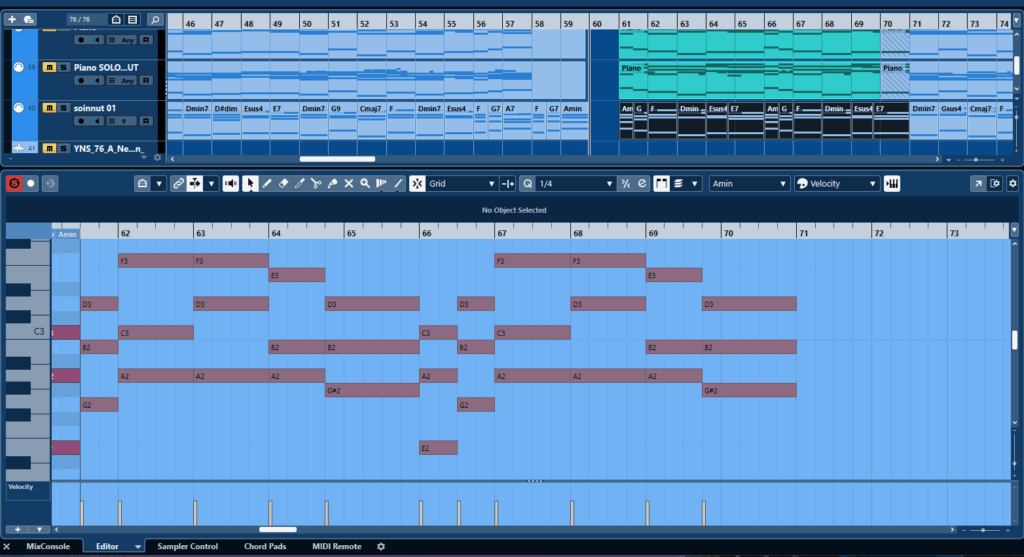Select the Erase tool

click(x=283, y=184)
